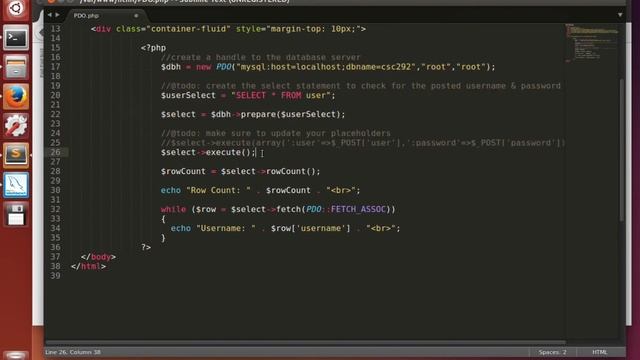Click the minimap code preview
Image resolution: width=640 pixels, height=360 pixels.
[x=591, y=42]
